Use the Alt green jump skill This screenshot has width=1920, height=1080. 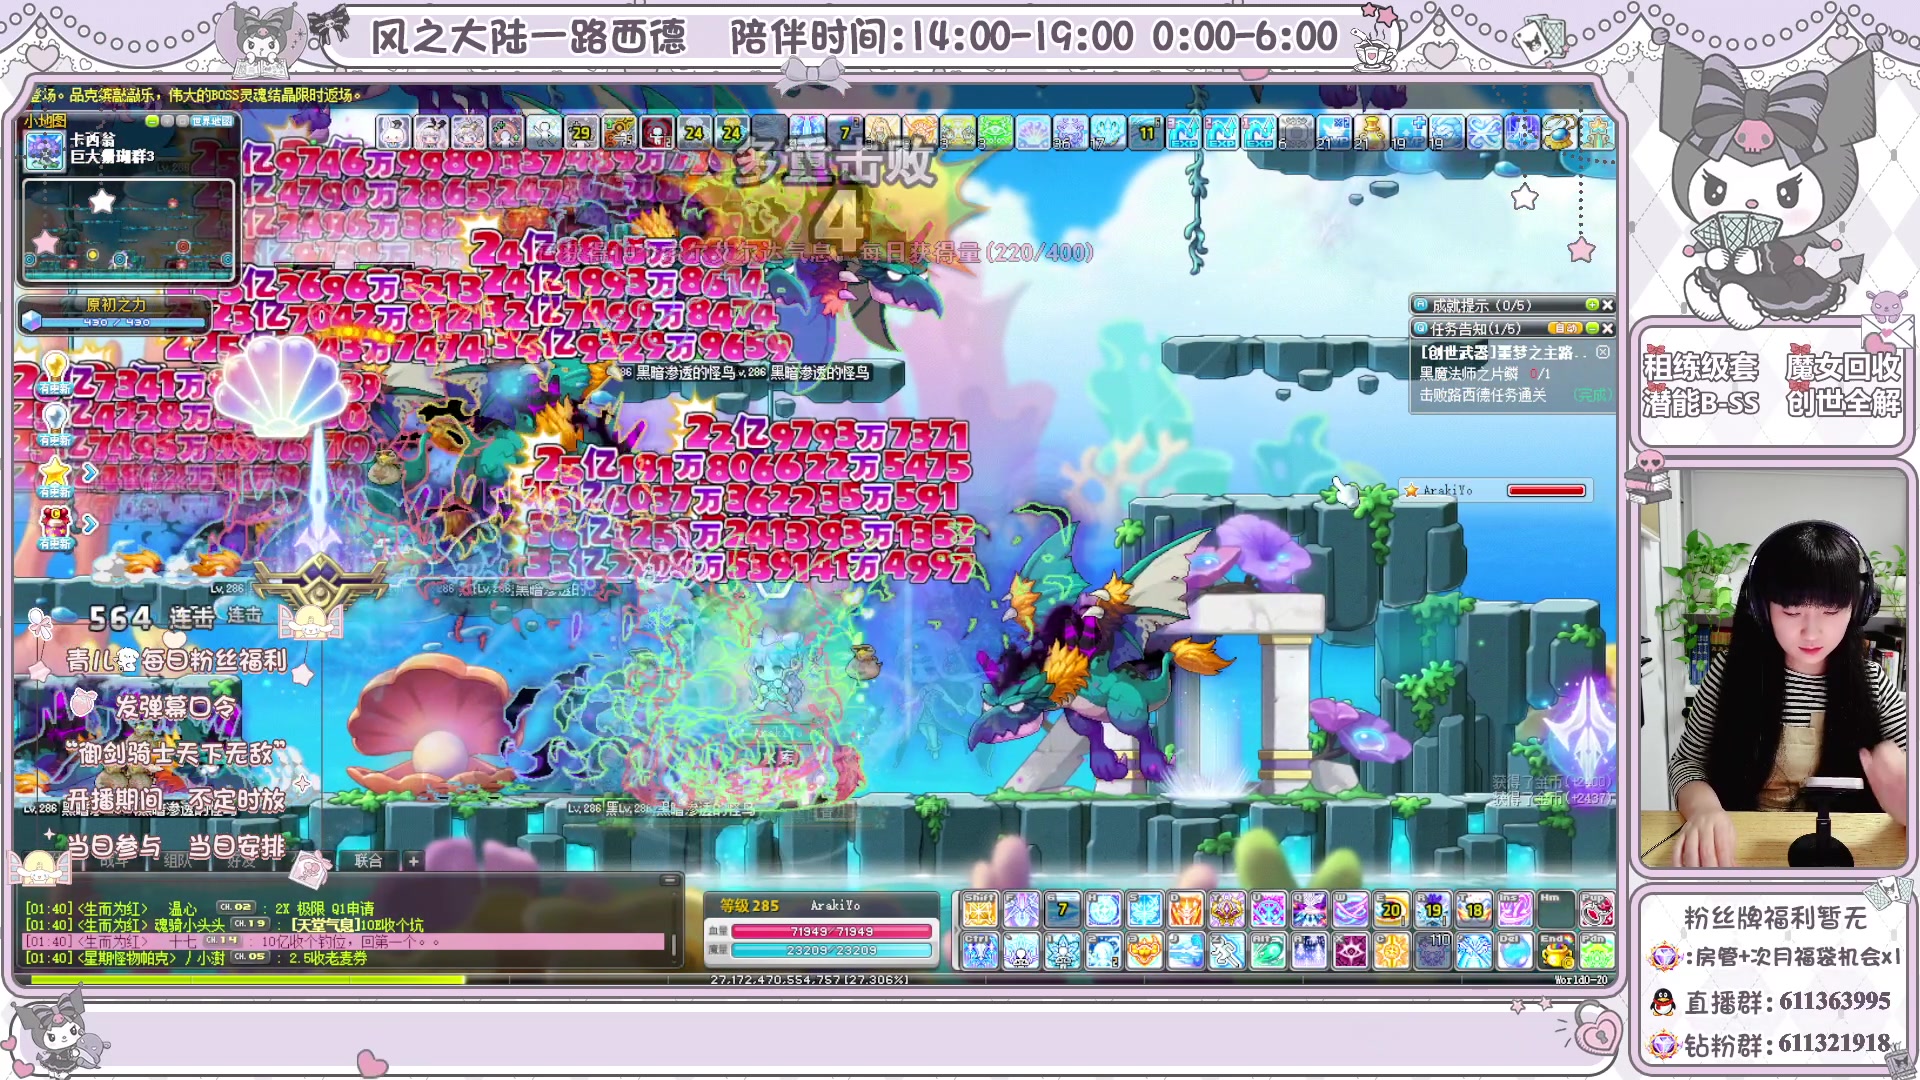click(x=1267, y=951)
